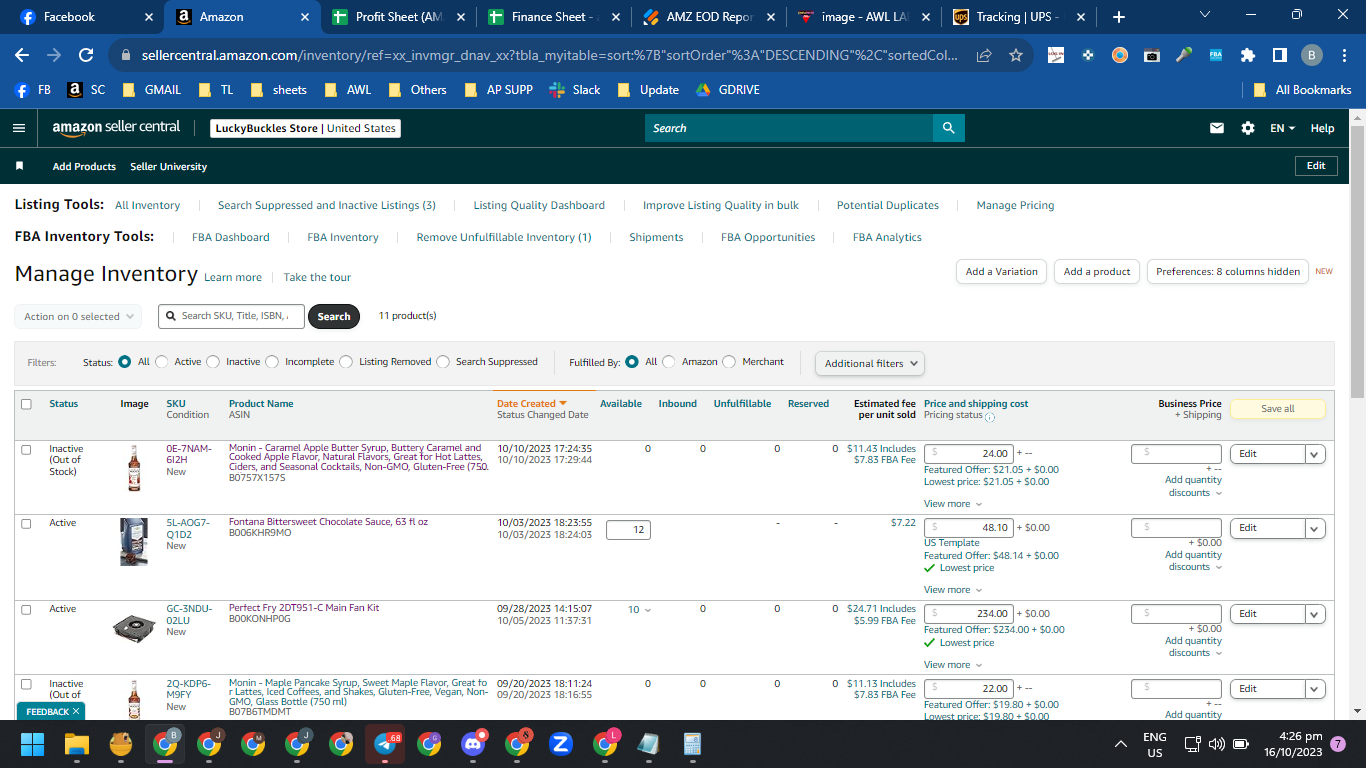
Task: Open File Explorer from the taskbar
Action: (77, 744)
